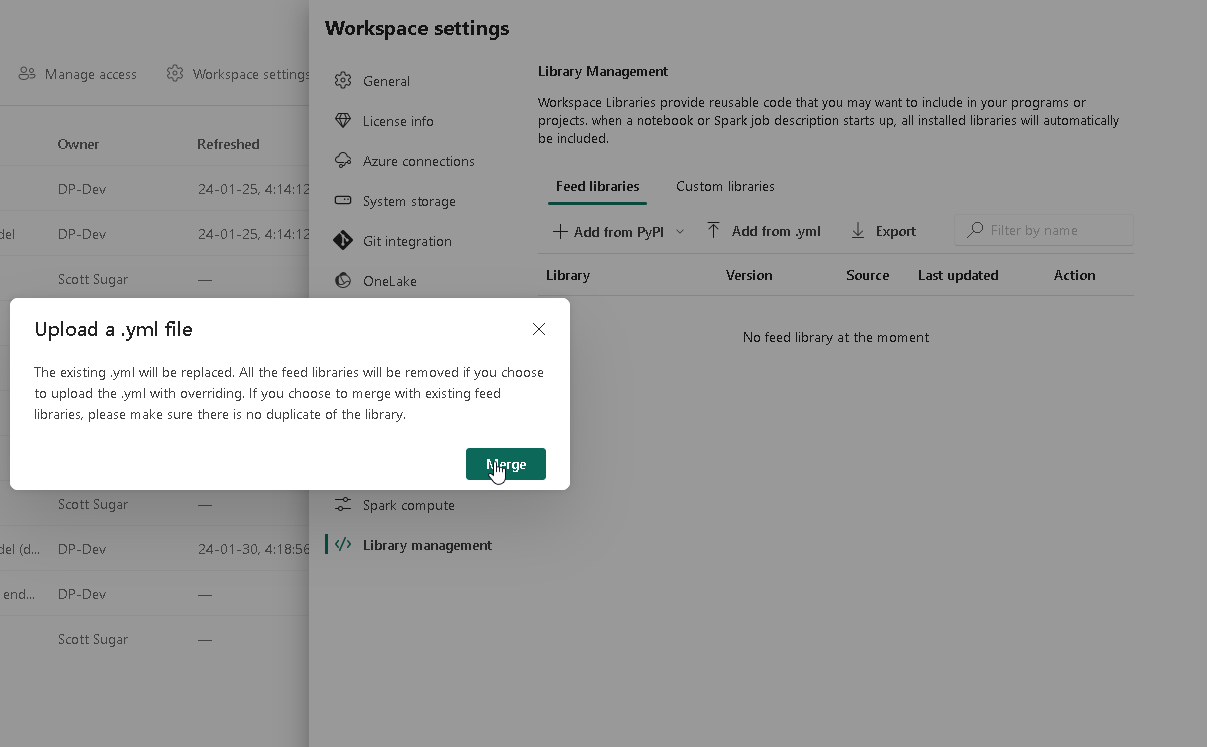This screenshot has width=1207, height=747.
Task: Click the Export download icon
Action: (x=857, y=230)
